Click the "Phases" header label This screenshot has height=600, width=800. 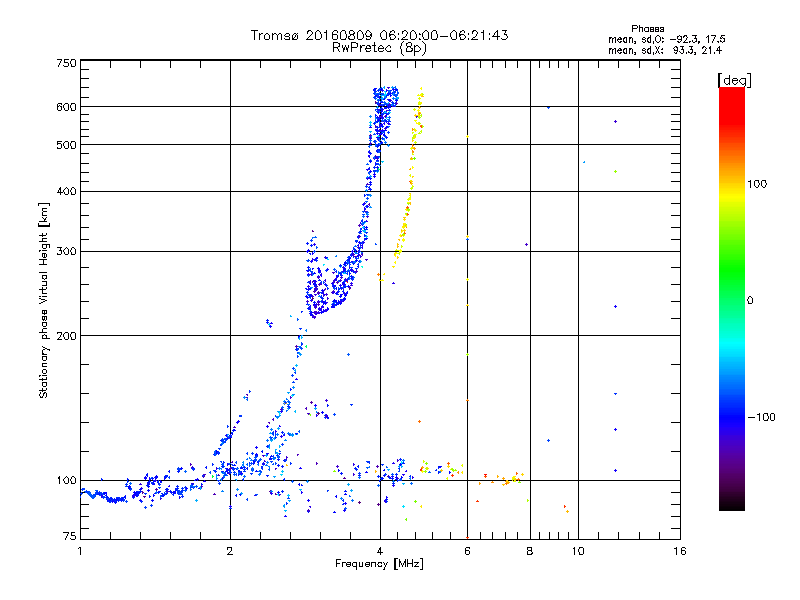(x=647, y=29)
